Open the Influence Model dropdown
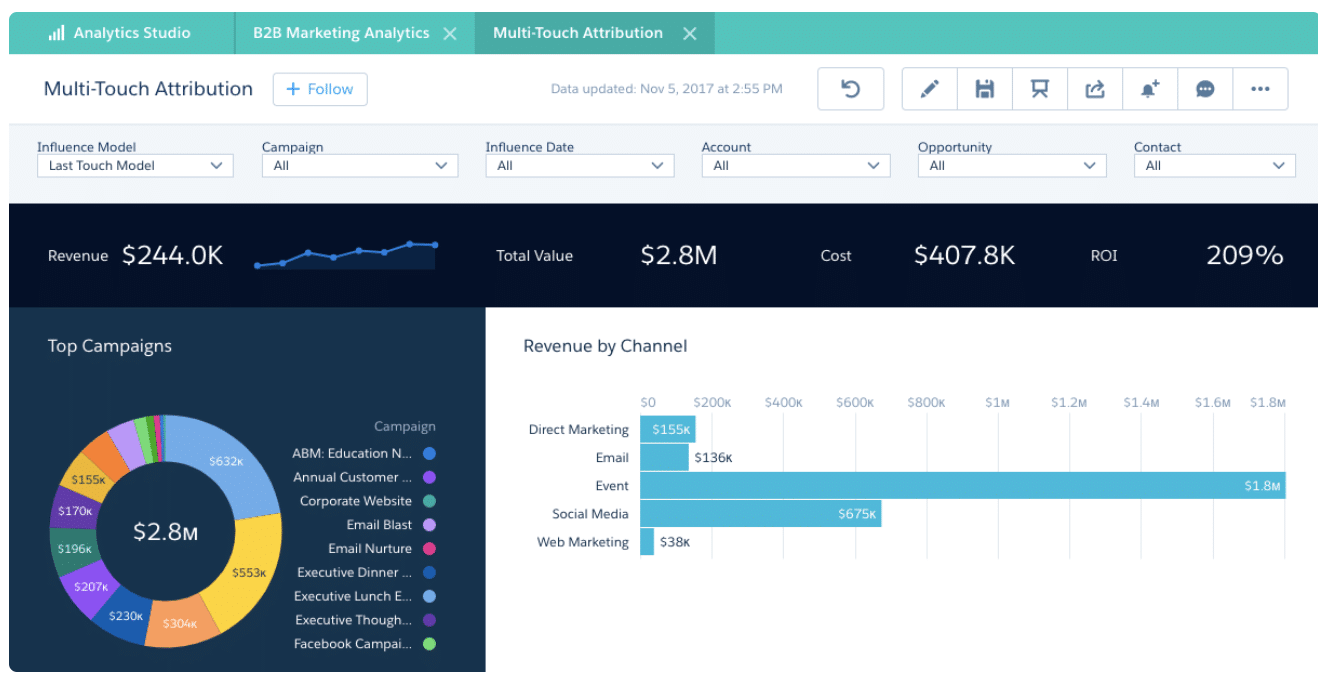1318x688 pixels. [x=135, y=165]
